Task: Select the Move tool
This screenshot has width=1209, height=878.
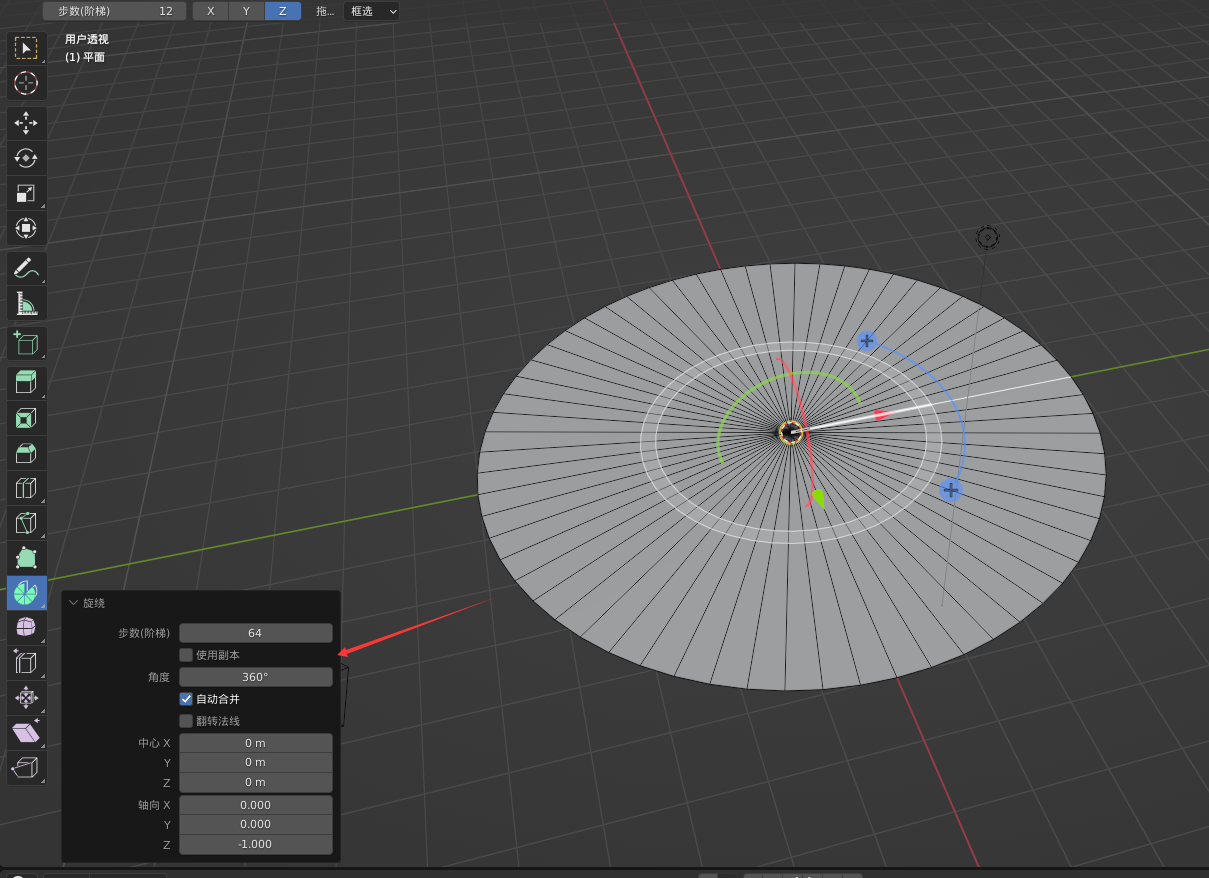Action: pos(26,123)
